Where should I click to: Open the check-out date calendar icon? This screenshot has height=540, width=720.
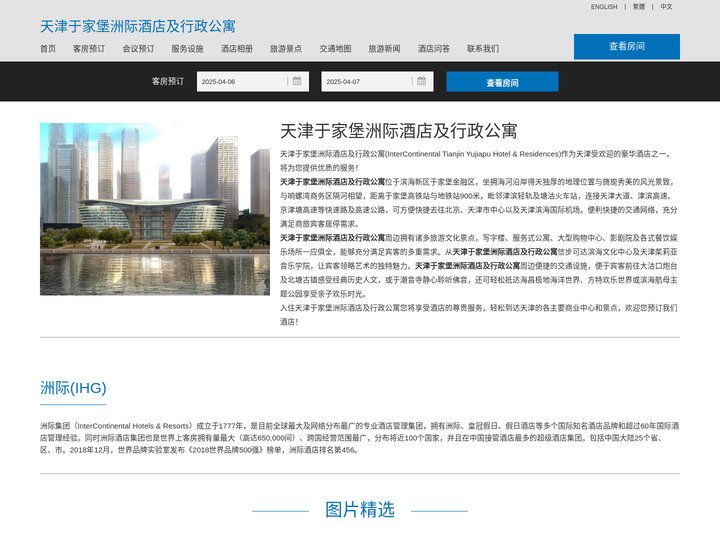click(422, 81)
